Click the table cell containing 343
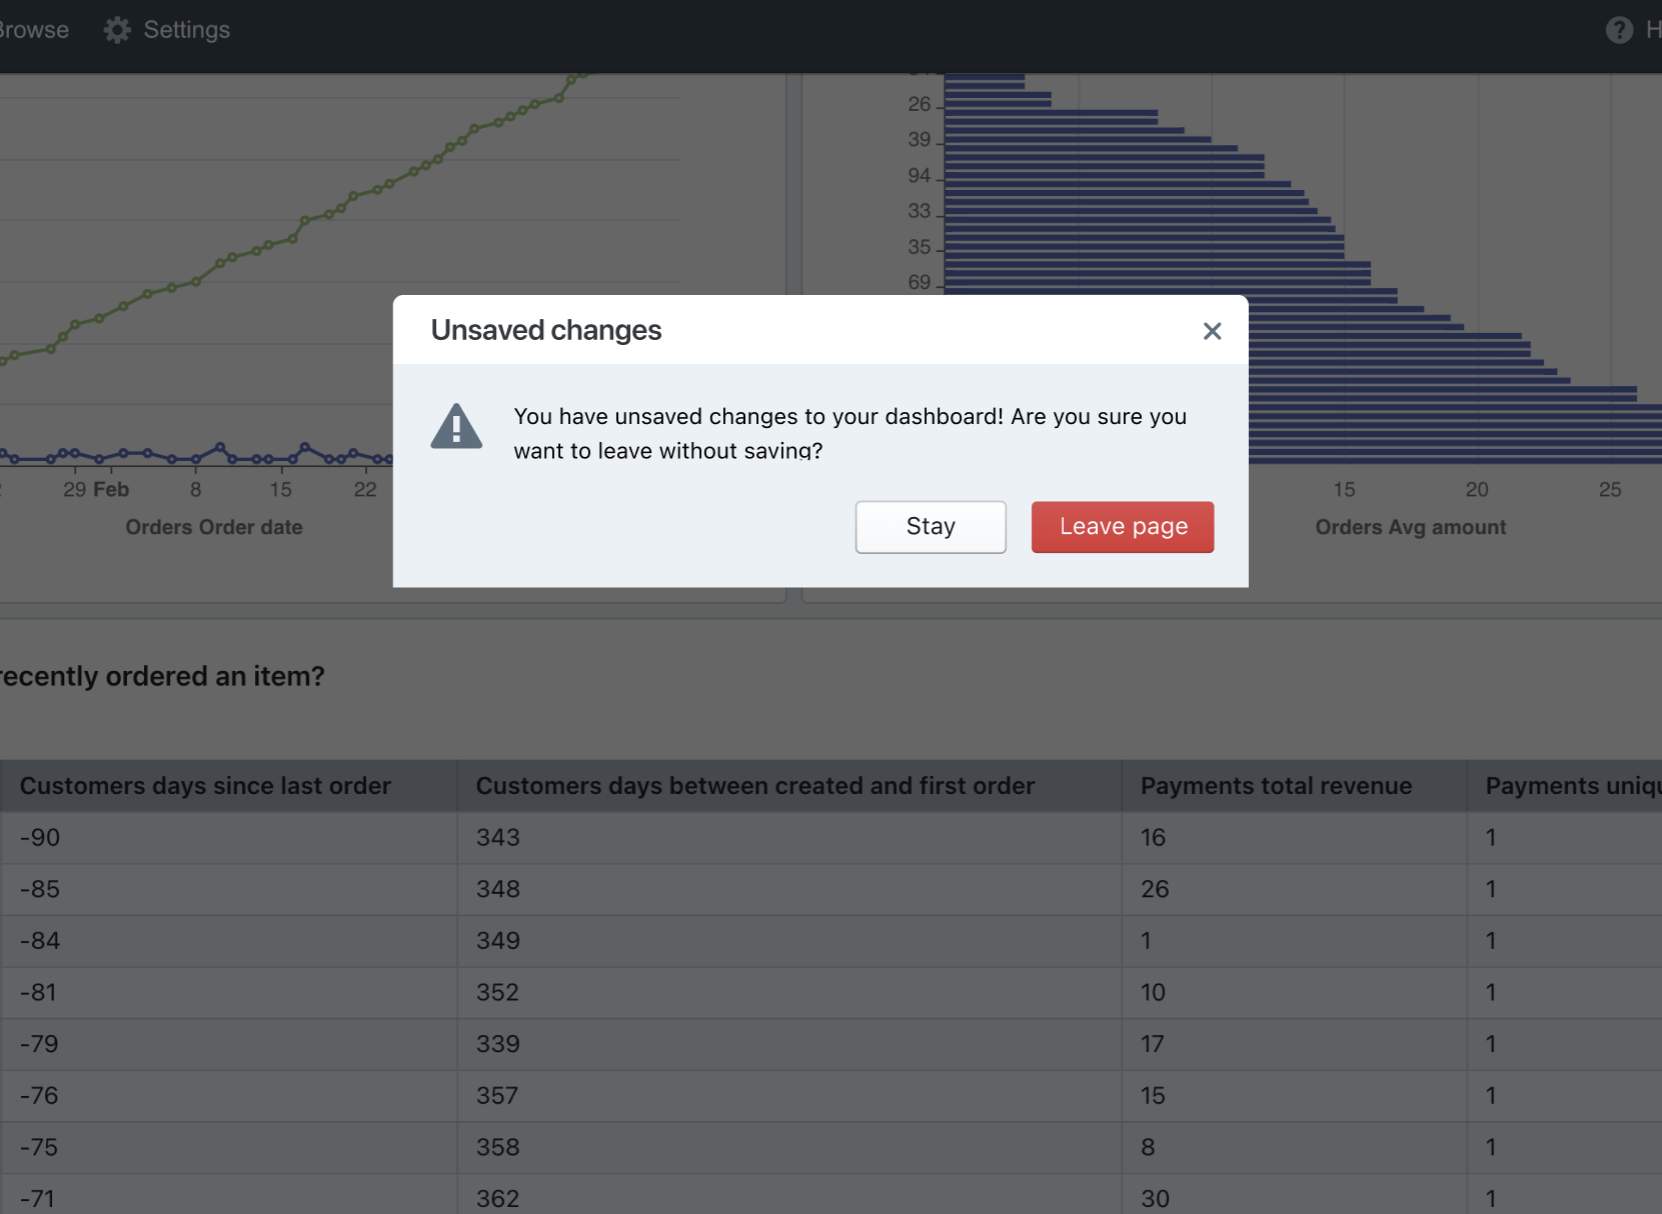Screen dimensions: 1662x1214 coord(497,838)
